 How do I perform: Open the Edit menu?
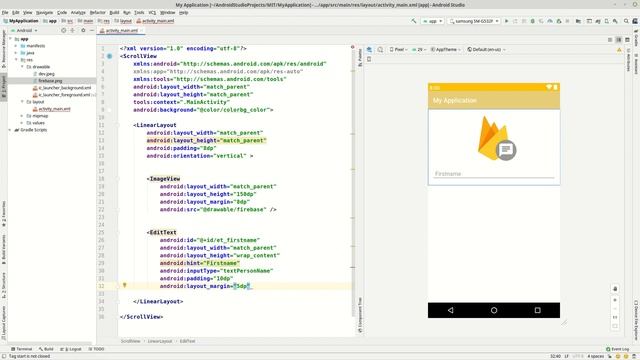pyautogui.click(x=16, y=13)
